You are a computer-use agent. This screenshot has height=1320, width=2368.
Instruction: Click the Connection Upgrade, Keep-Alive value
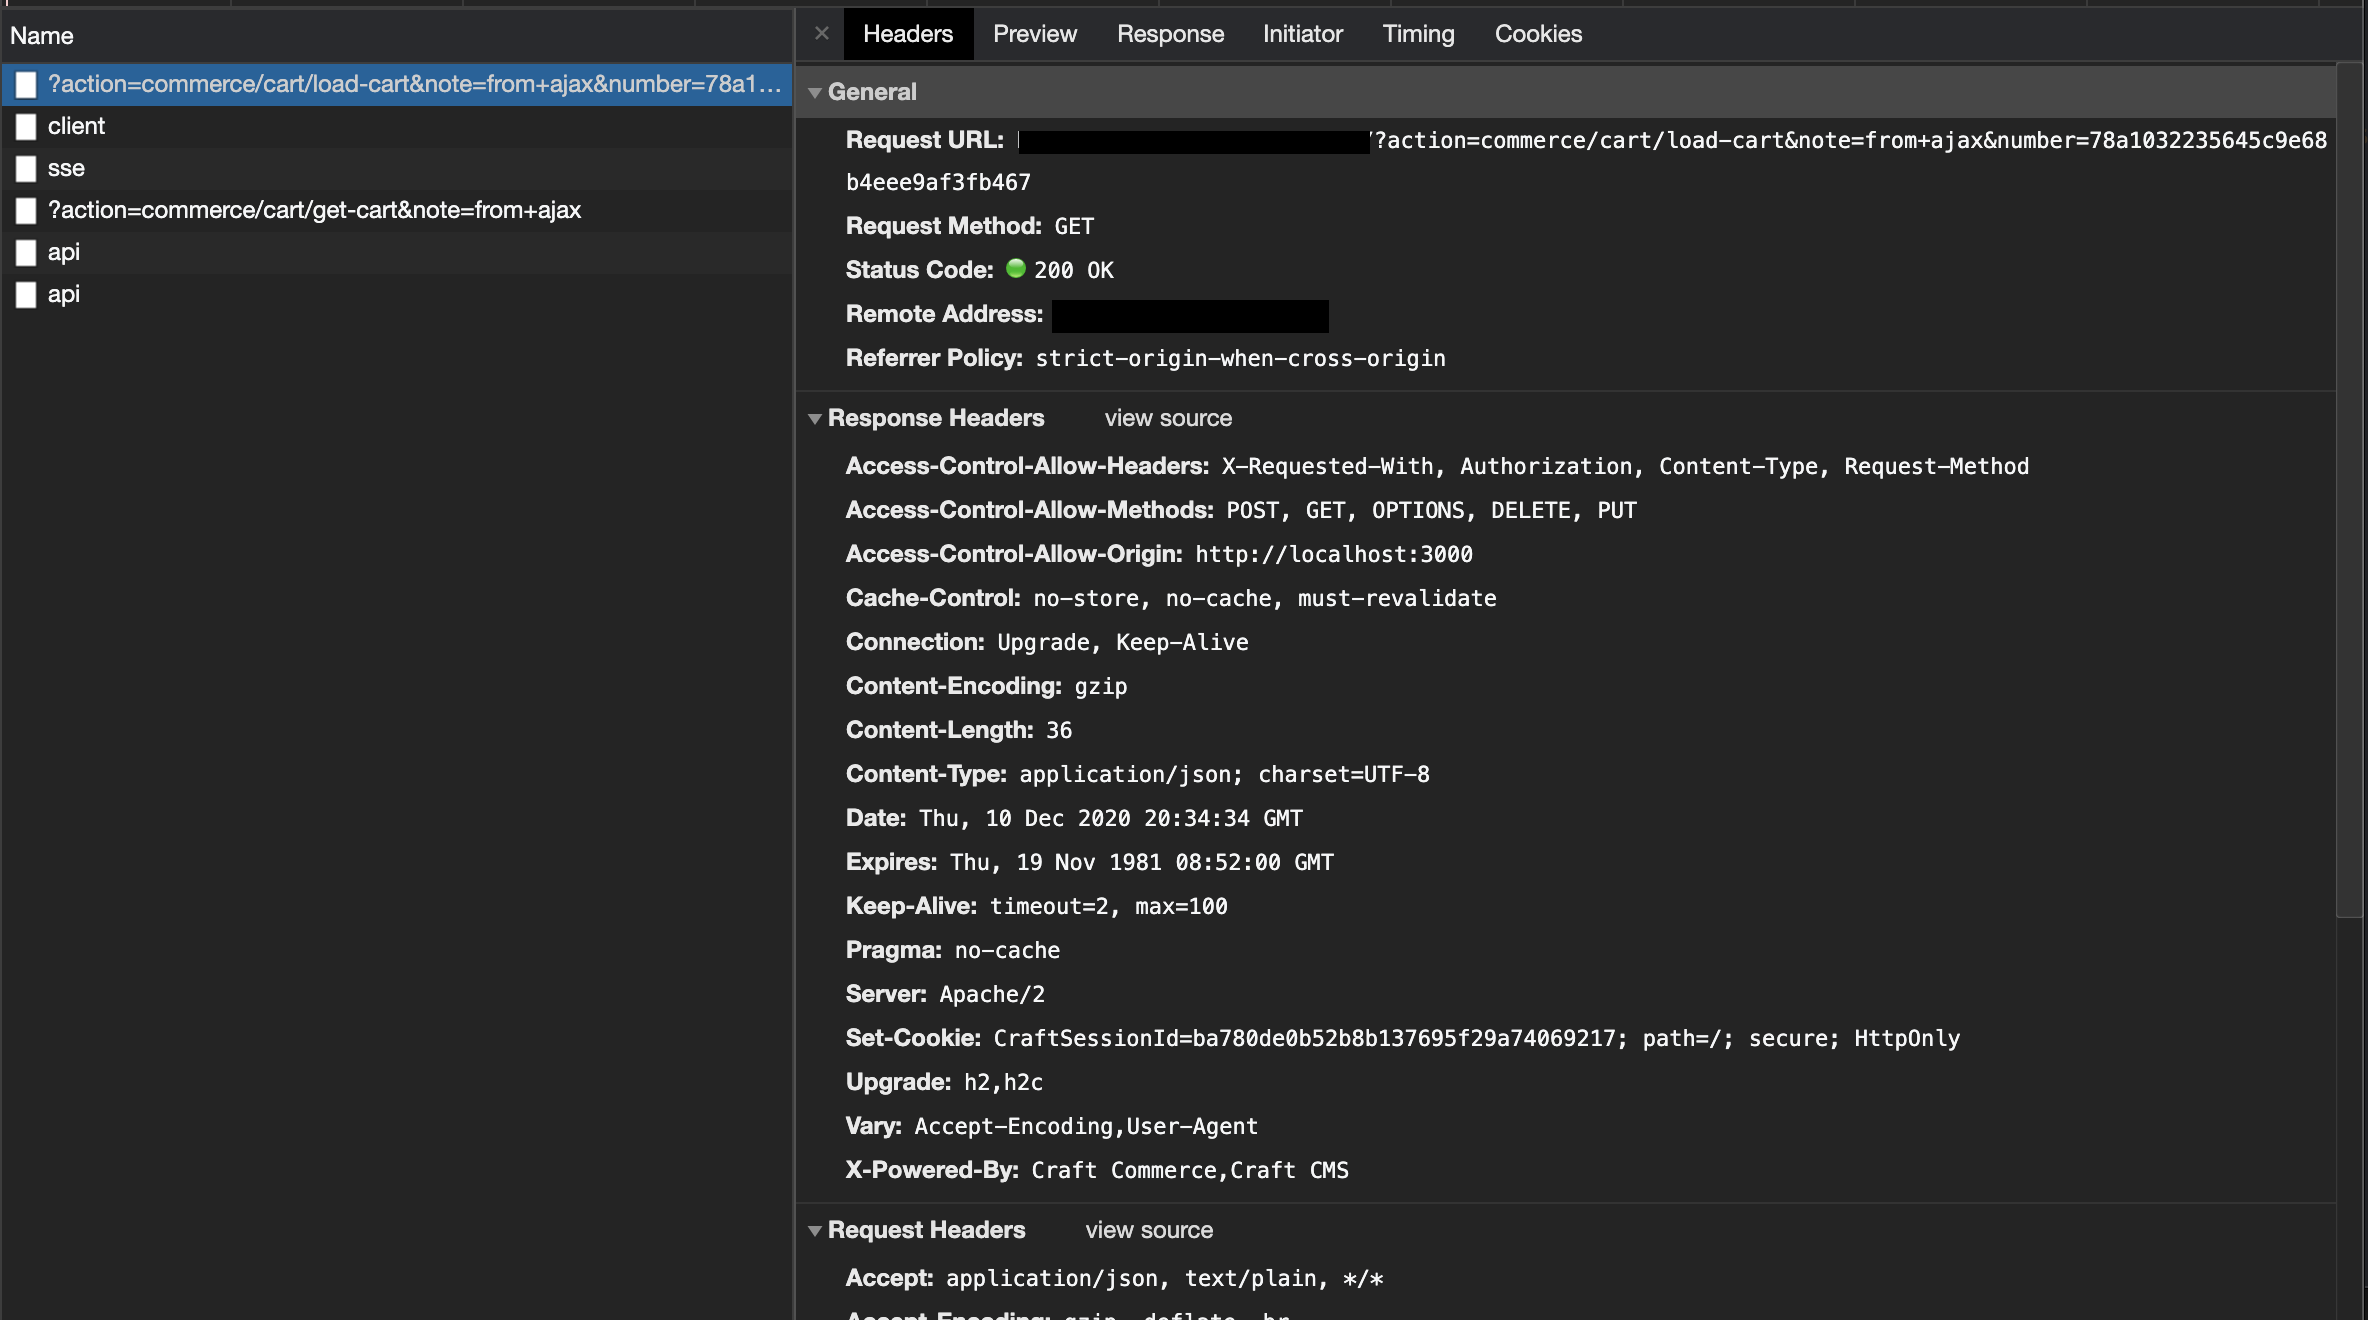tap(1123, 642)
